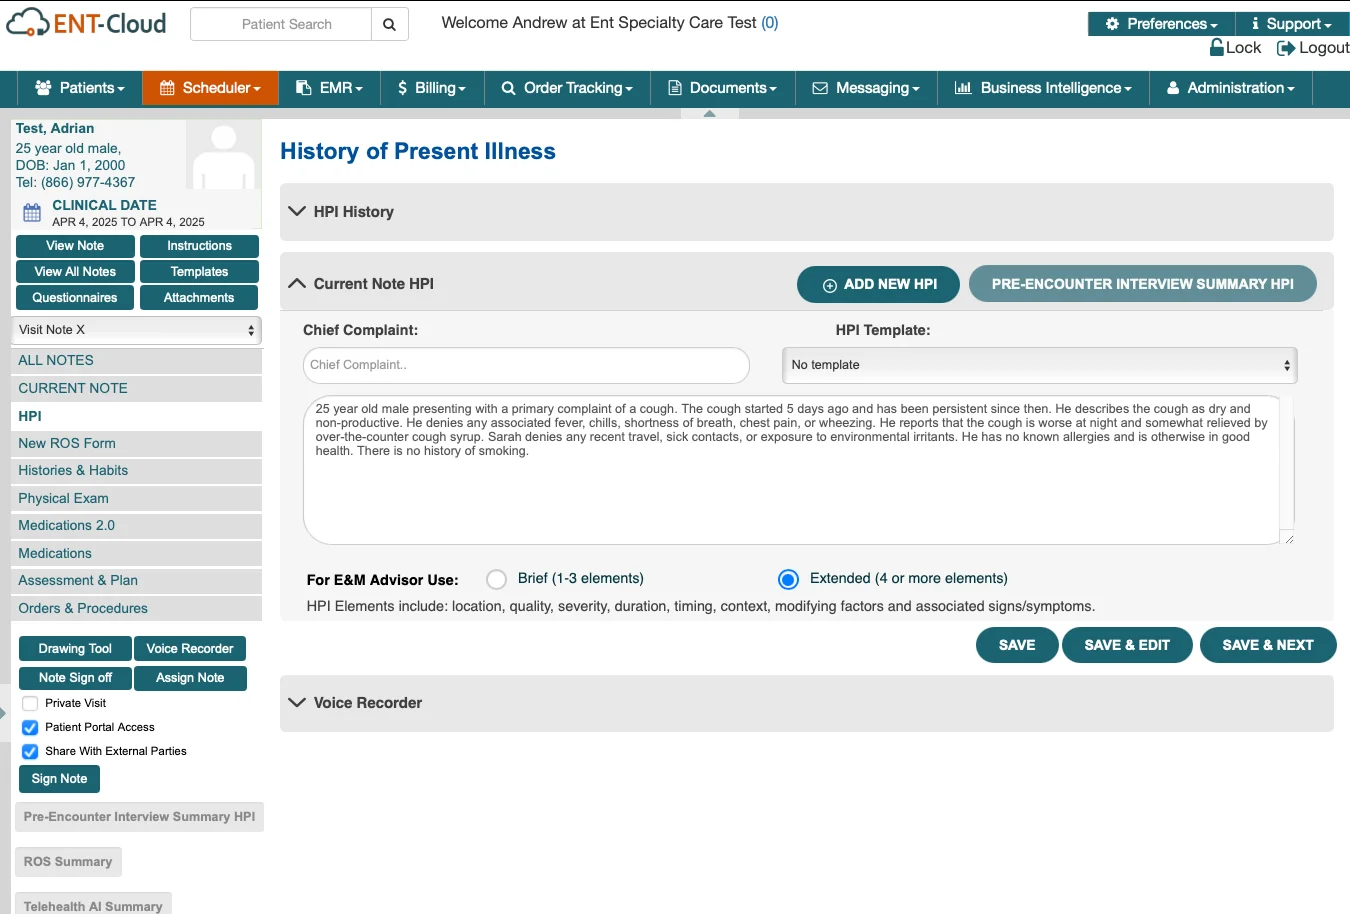Enable the Private Visit checkbox
1350x914 pixels.
(x=30, y=703)
